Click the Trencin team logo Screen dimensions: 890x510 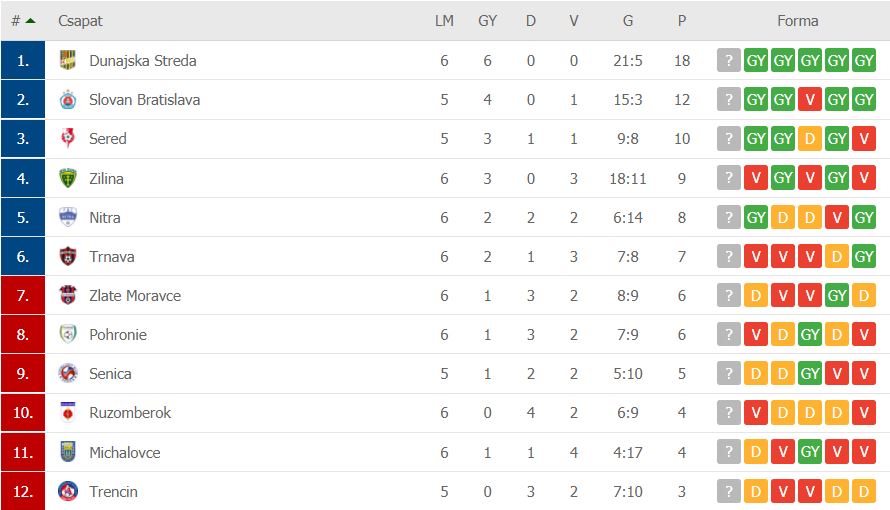68,491
